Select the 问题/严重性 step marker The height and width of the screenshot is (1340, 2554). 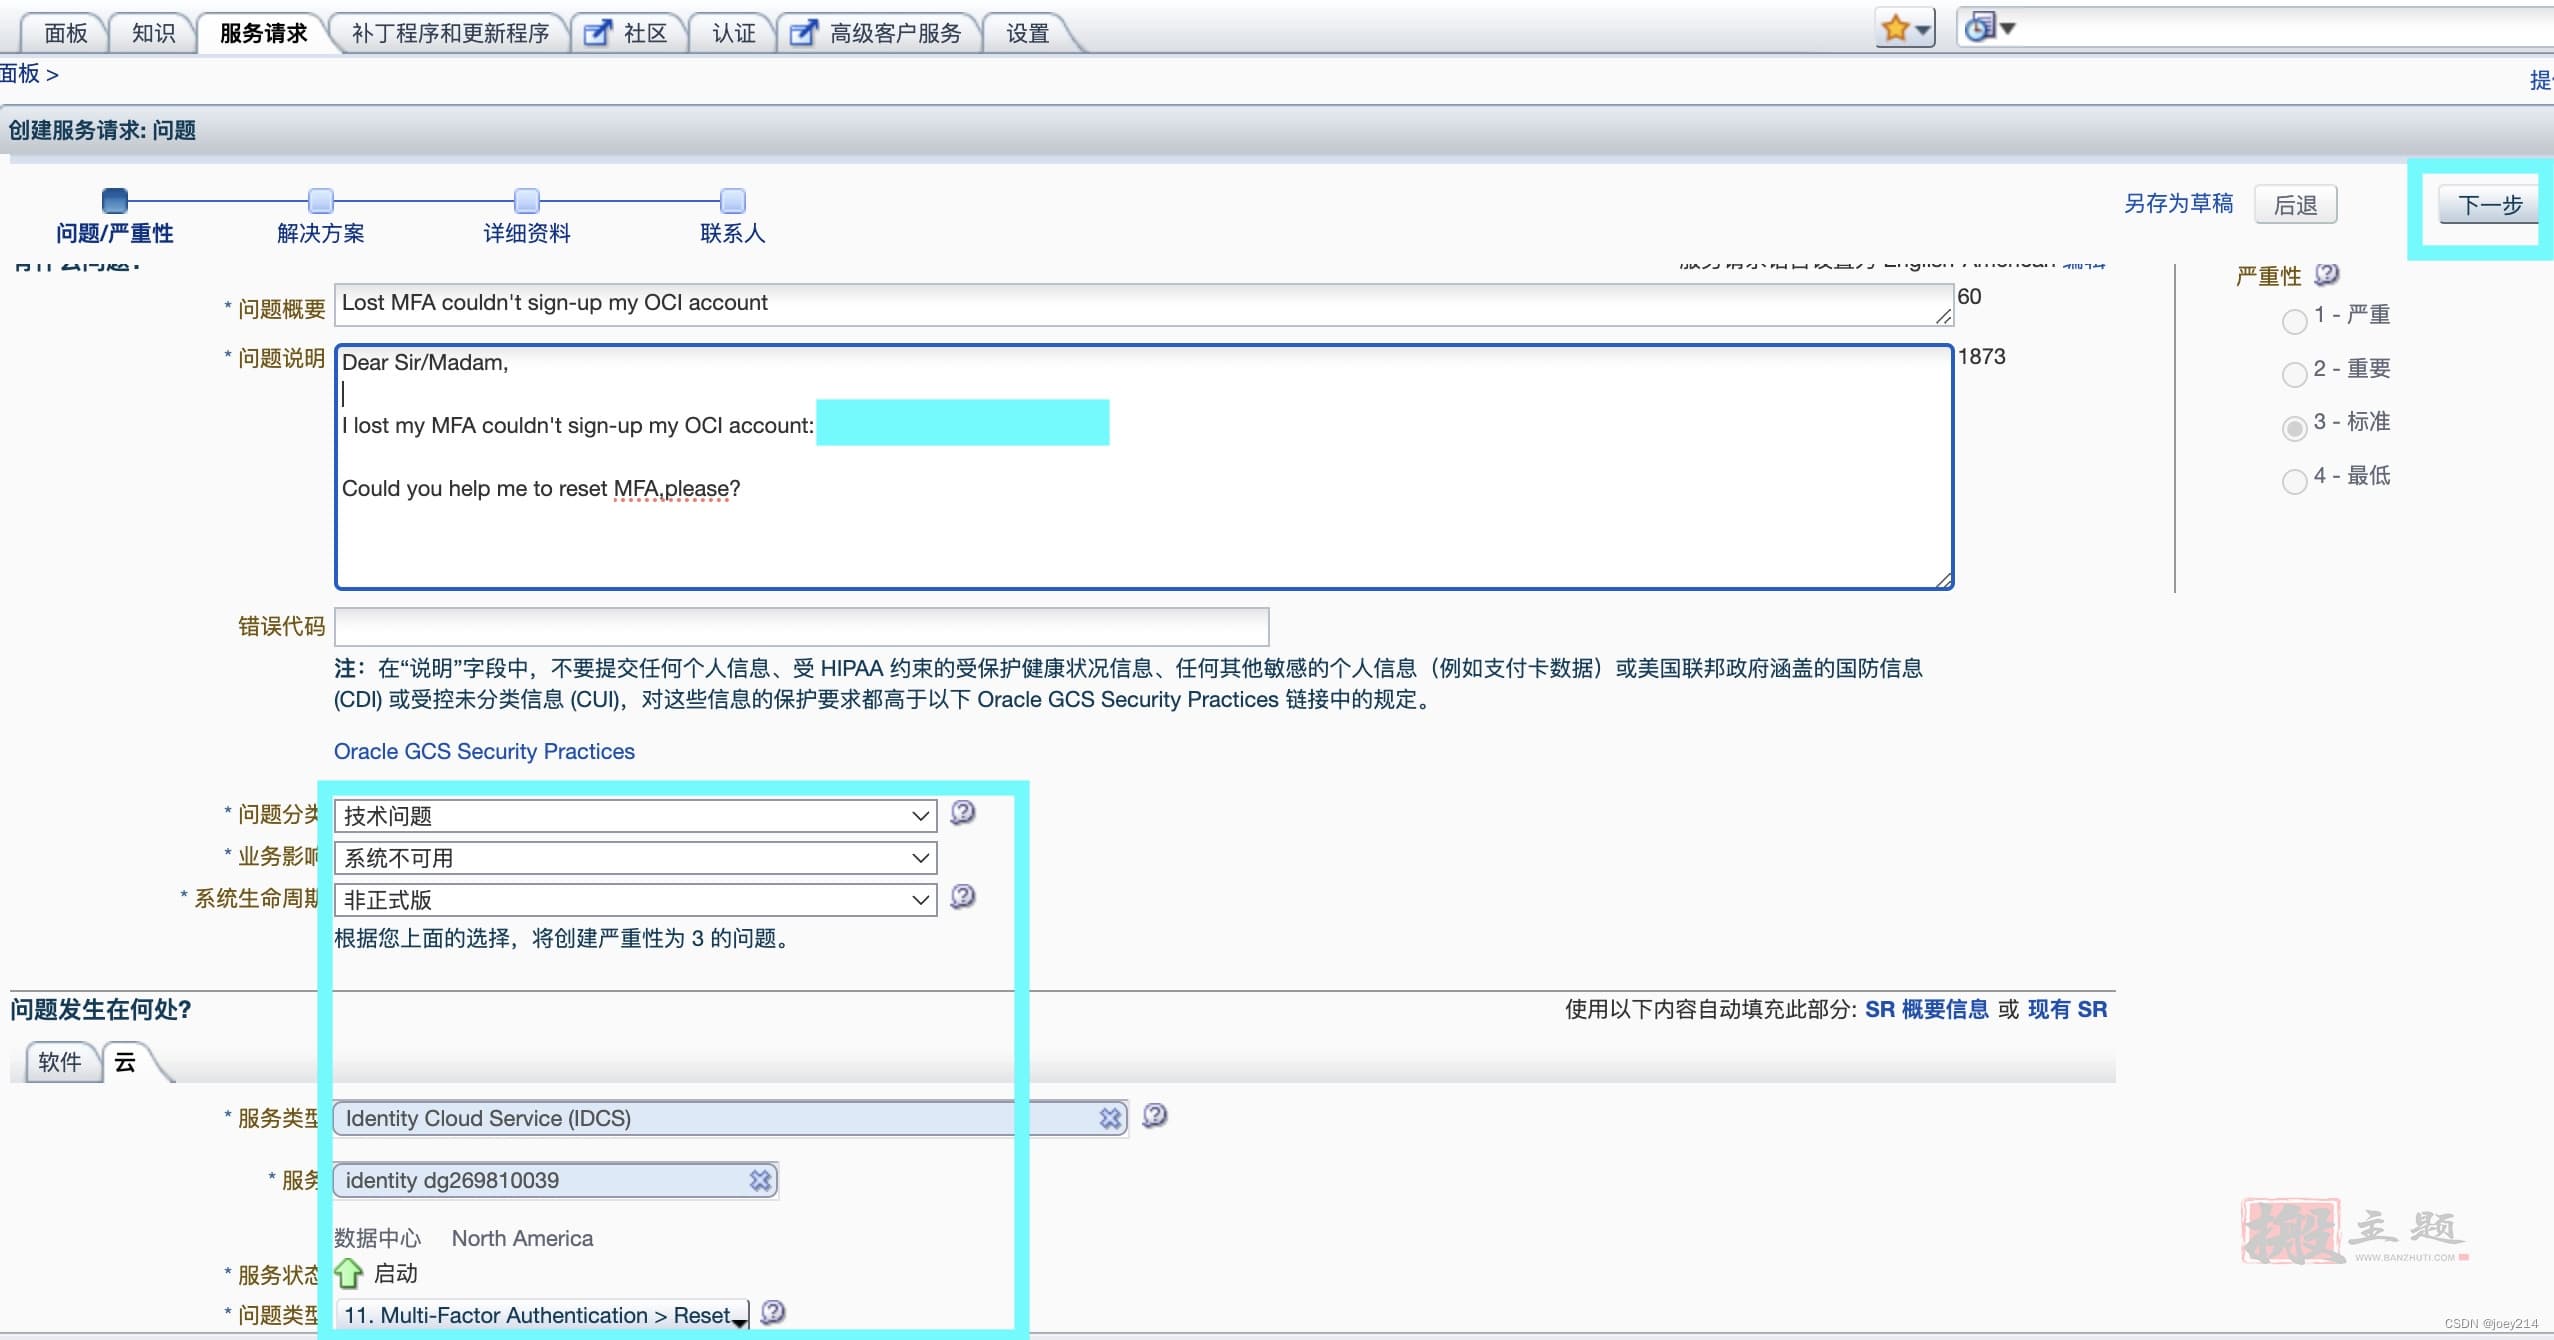(115, 200)
